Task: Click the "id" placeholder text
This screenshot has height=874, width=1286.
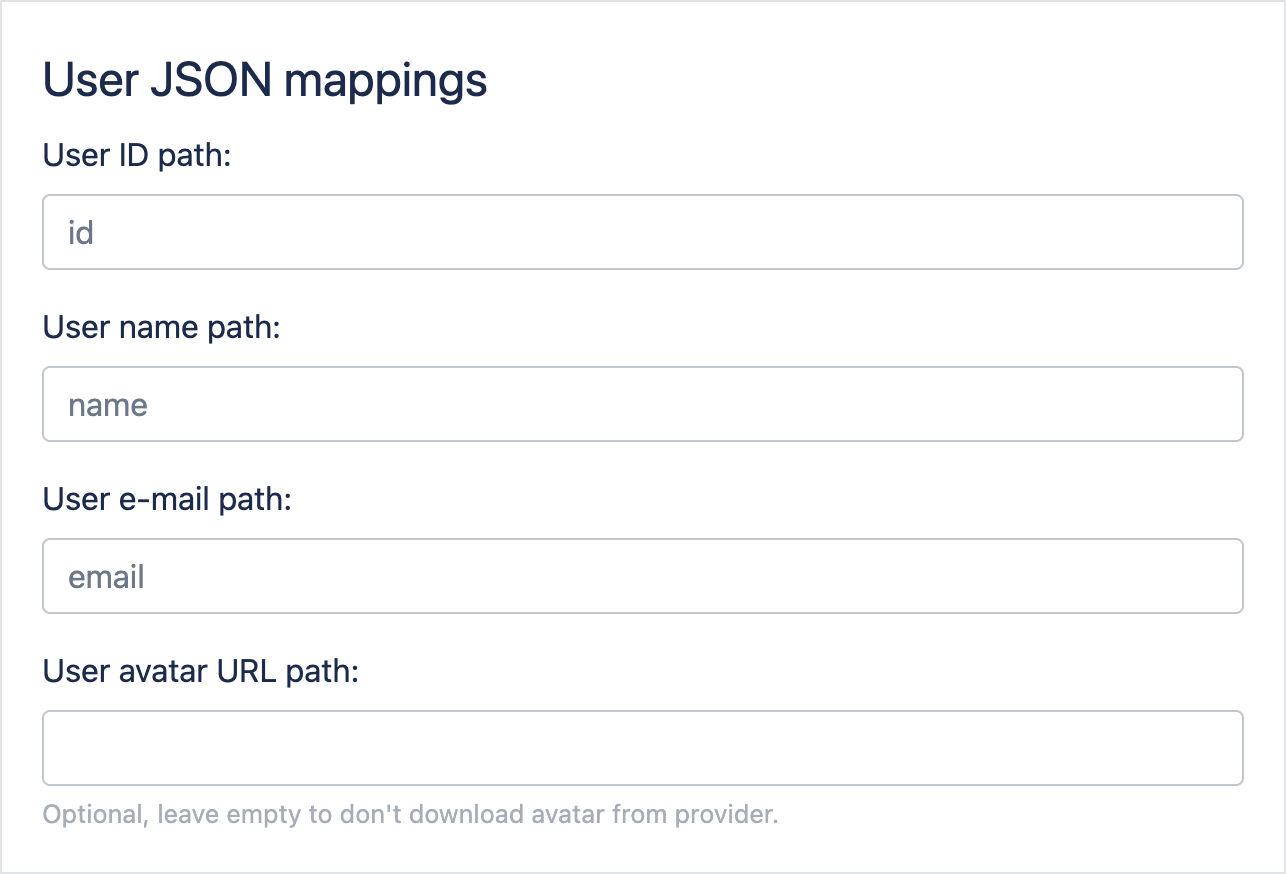Action: pyautogui.click(x=81, y=233)
